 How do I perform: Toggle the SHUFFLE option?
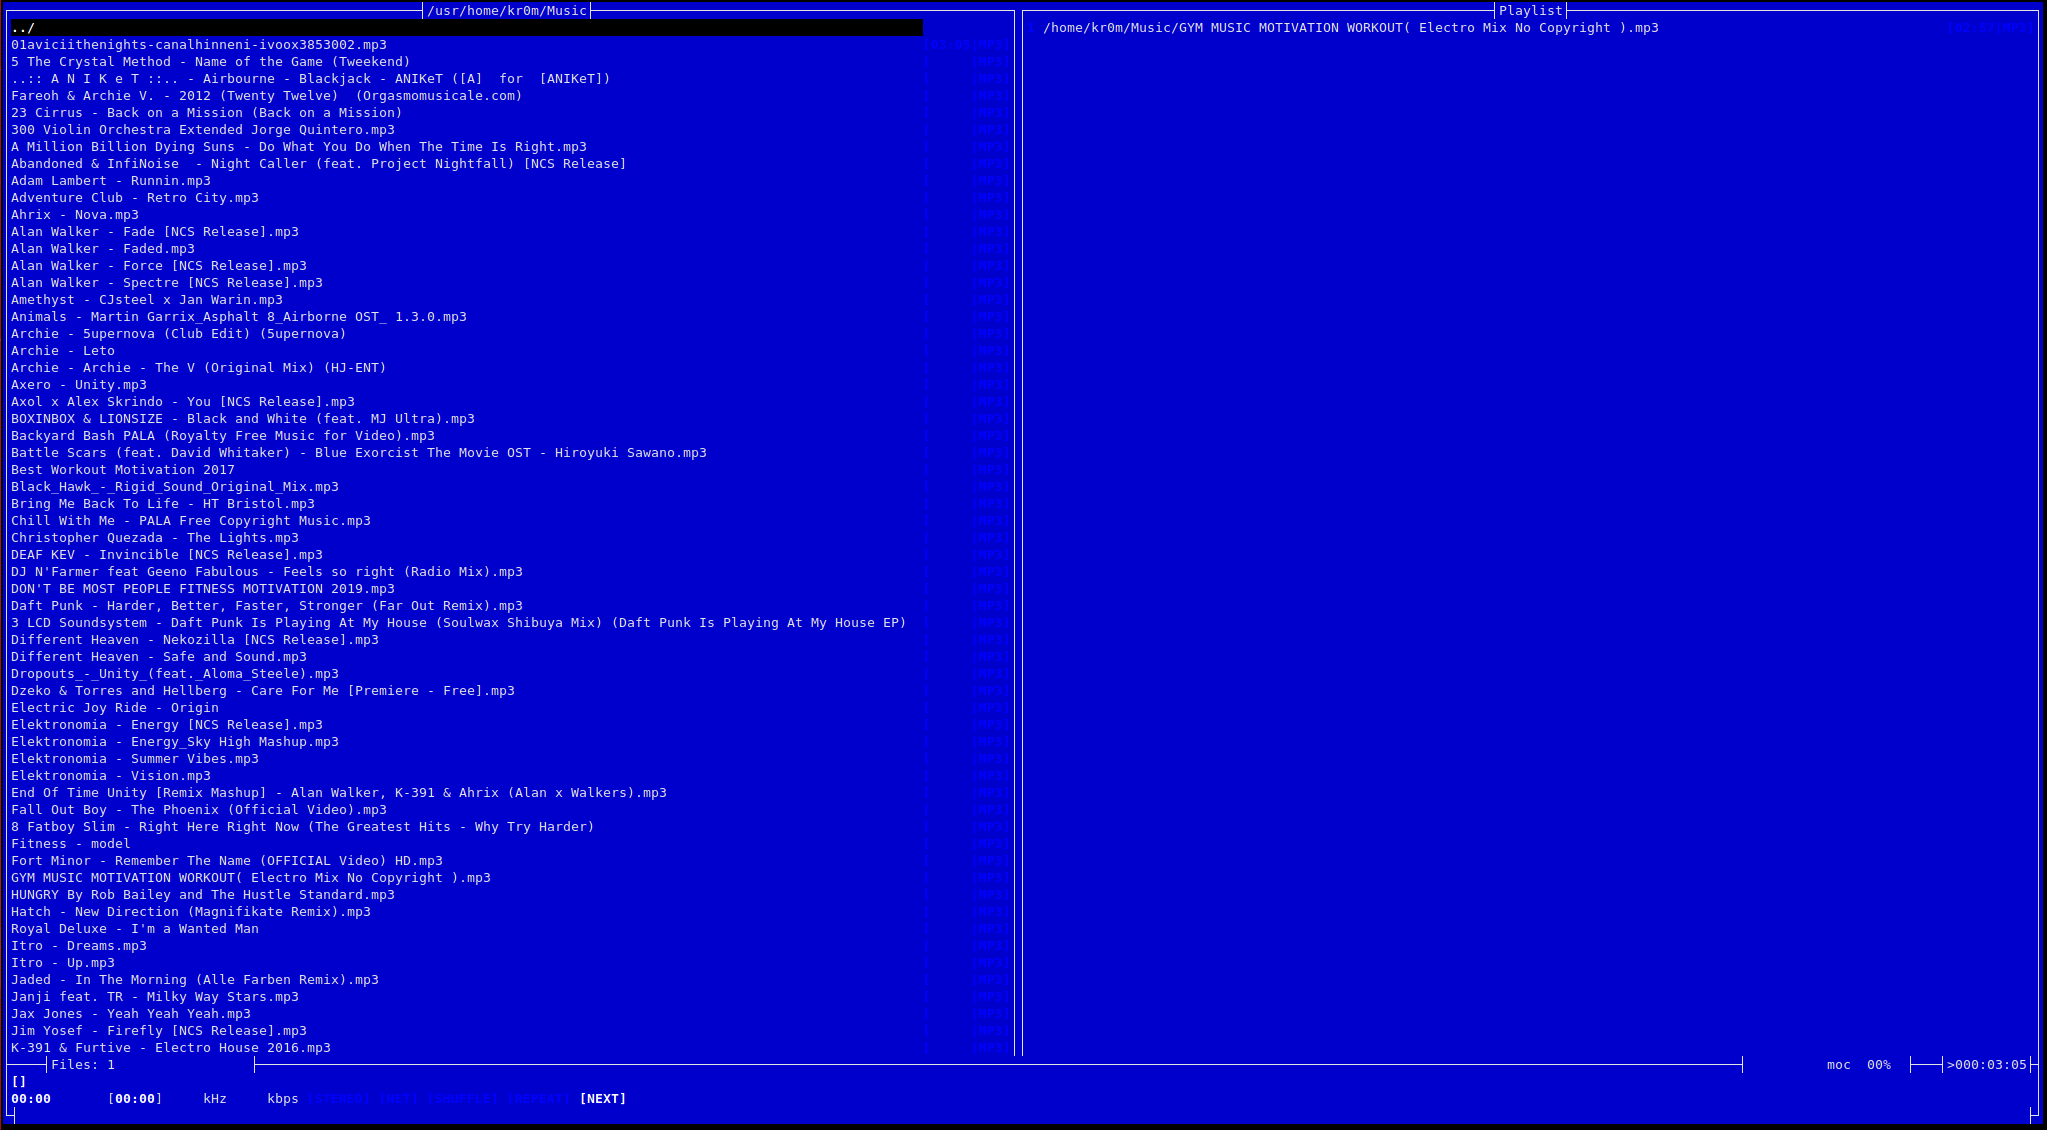[x=462, y=1098]
